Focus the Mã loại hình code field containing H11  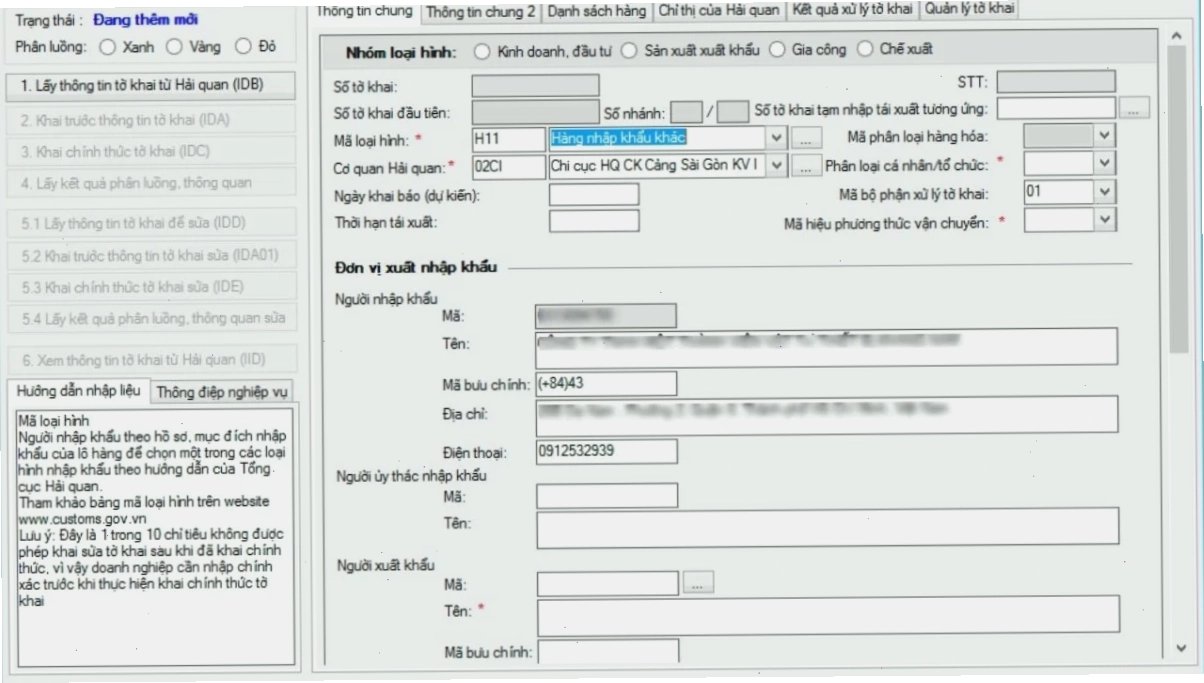pyautogui.click(x=507, y=137)
